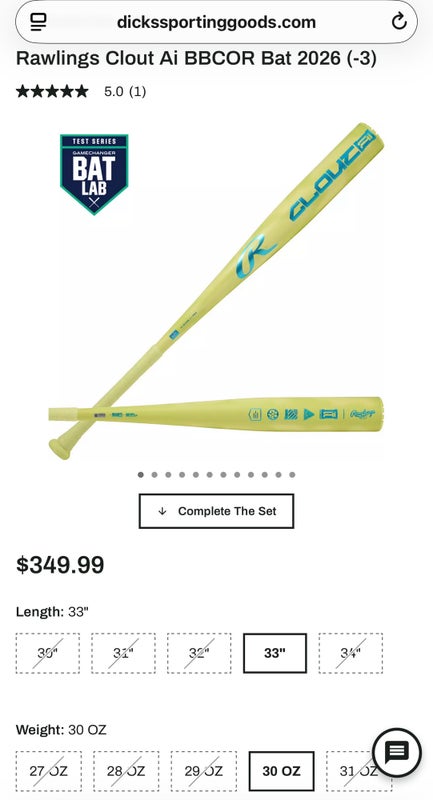Viewport: 433px width, 800px height.
Task: Select the 30 OZ weight option
Action: pyautogui.click(x=282, y=771)
